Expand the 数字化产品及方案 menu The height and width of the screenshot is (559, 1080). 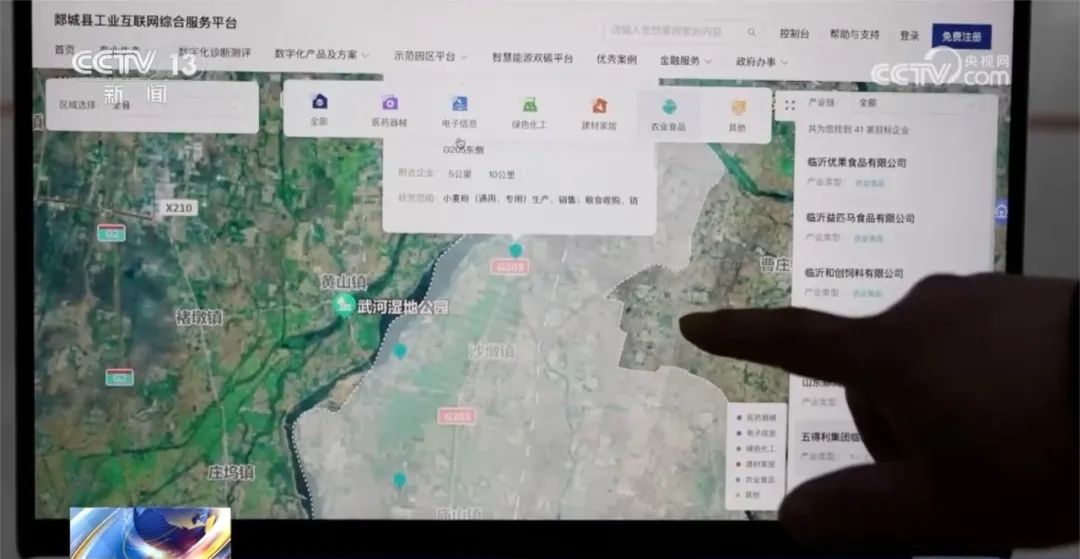coord(322,54)
